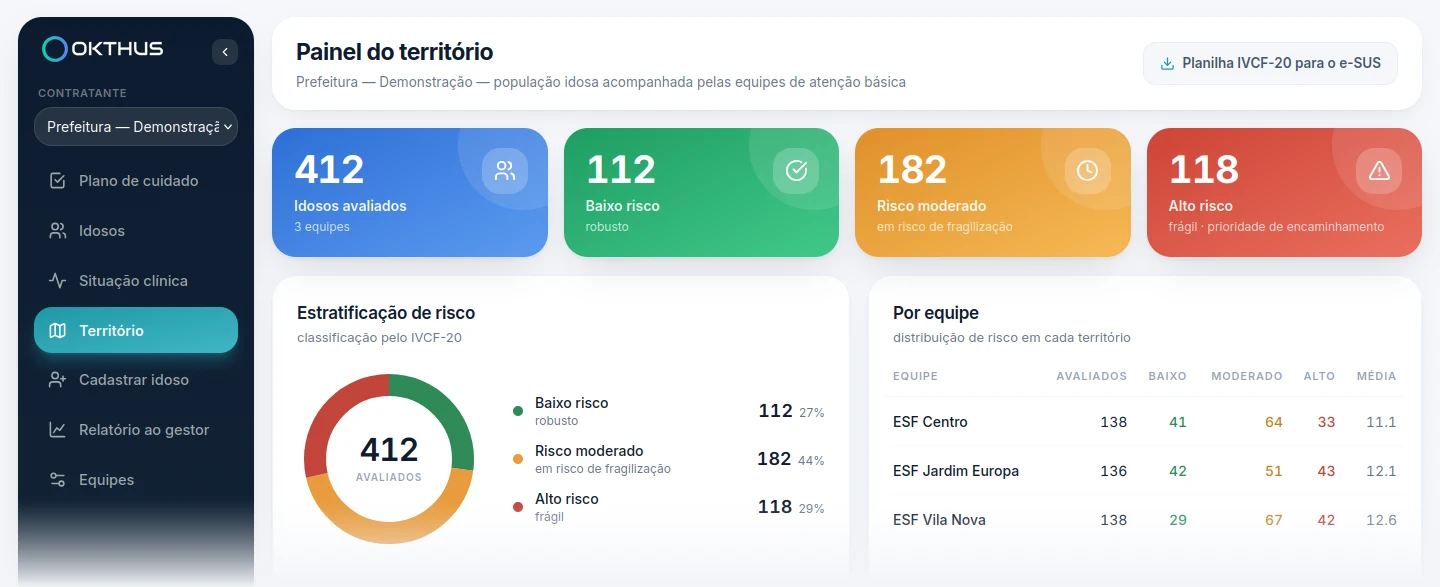Open Plano de cuidado menu item

point(136,181)
